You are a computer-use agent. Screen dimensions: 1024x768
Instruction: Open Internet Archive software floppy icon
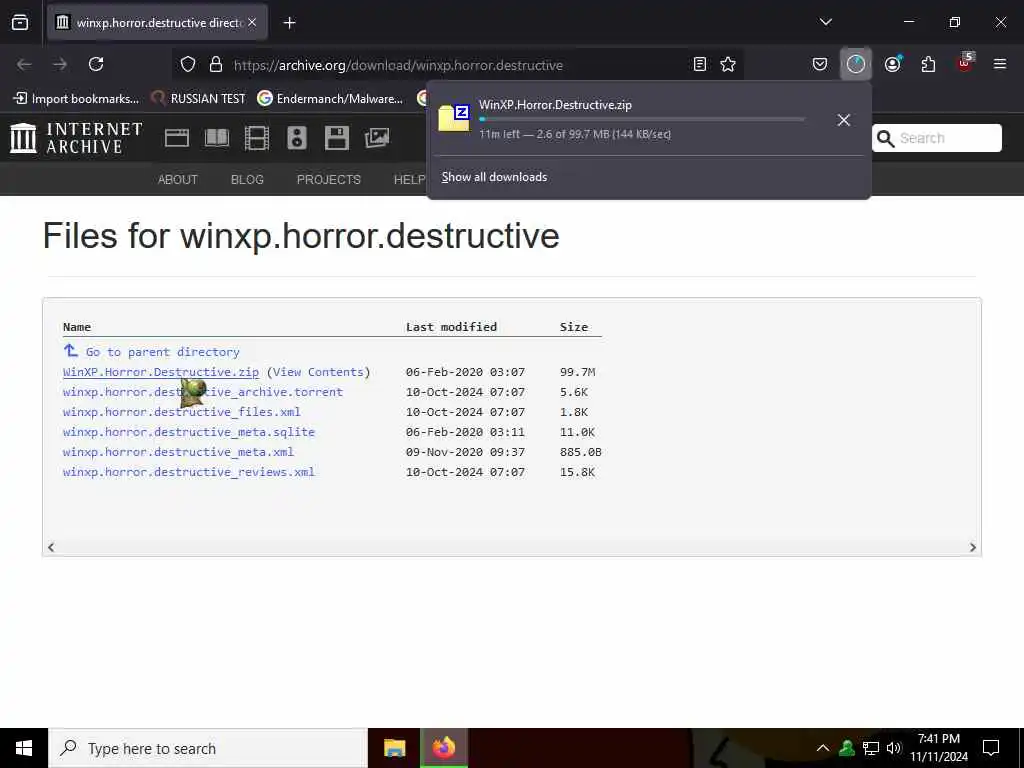point(336,138)
